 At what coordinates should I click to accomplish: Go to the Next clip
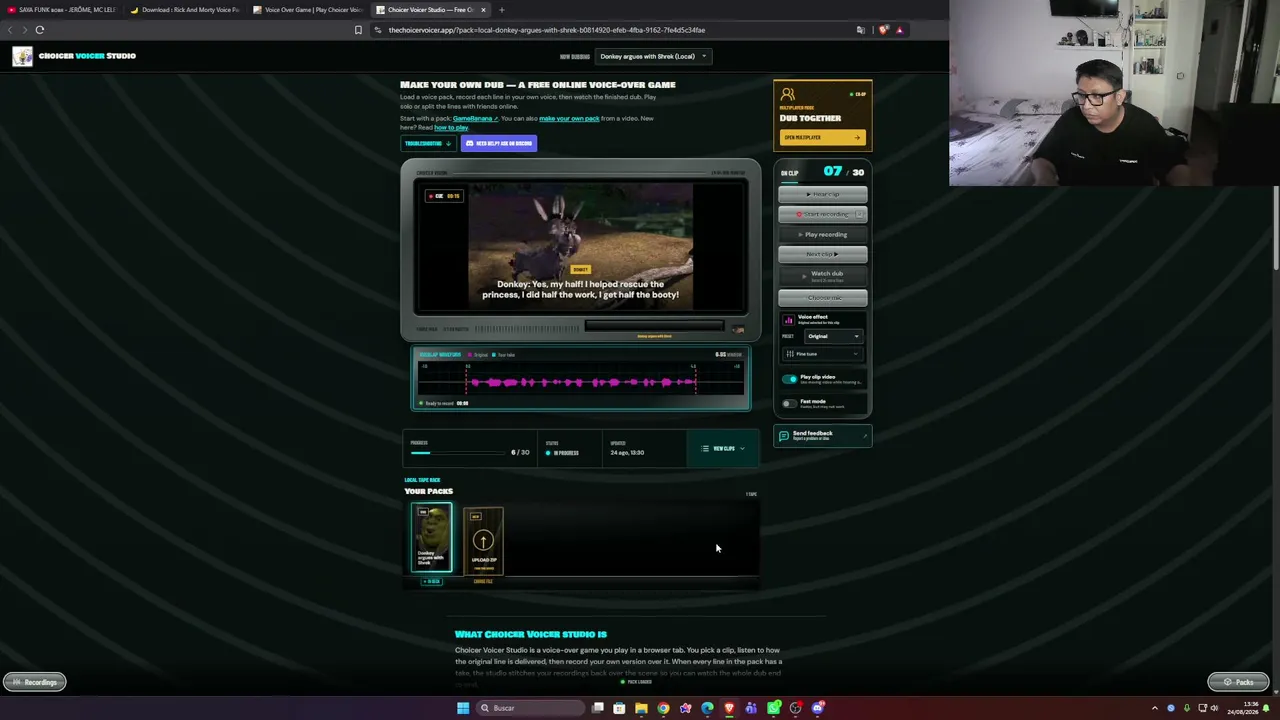(x=823, y=254)
